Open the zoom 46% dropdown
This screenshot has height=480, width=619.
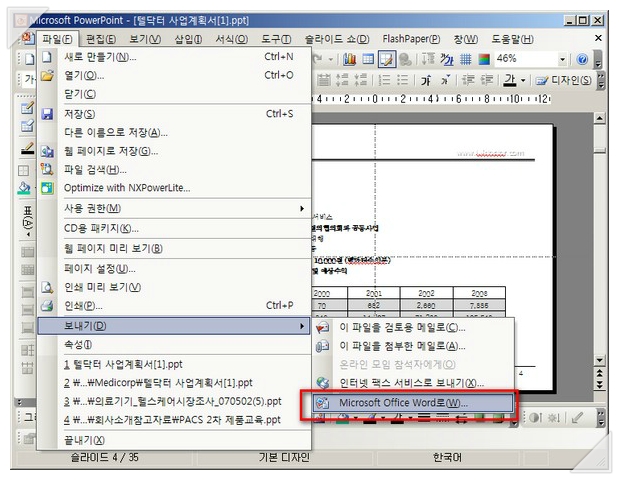pos(562,59)
